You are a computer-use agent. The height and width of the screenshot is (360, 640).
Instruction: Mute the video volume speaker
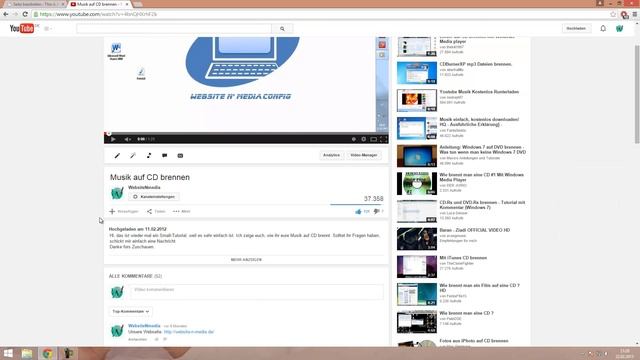[x=127, y=139]
